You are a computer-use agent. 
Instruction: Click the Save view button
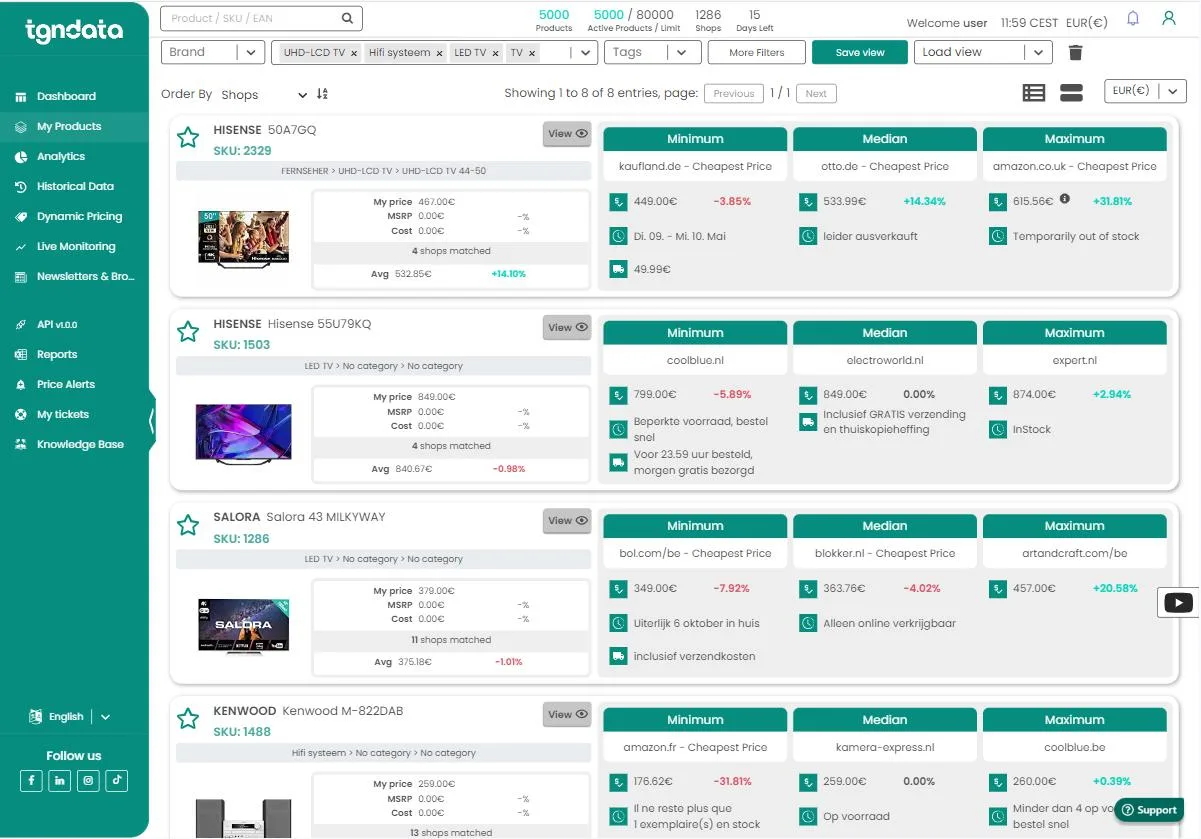(x=860, y=52)
